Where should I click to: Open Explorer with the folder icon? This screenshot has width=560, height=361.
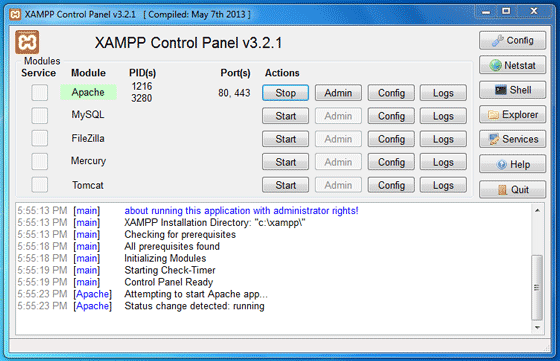(512, 114)
